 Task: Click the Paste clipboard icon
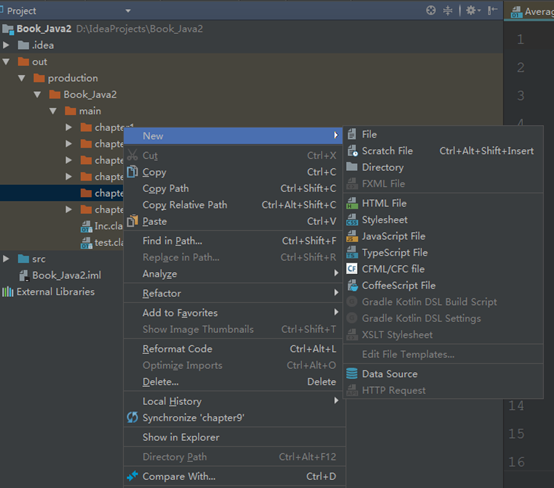pyautogui.click(x=132, y=221)
